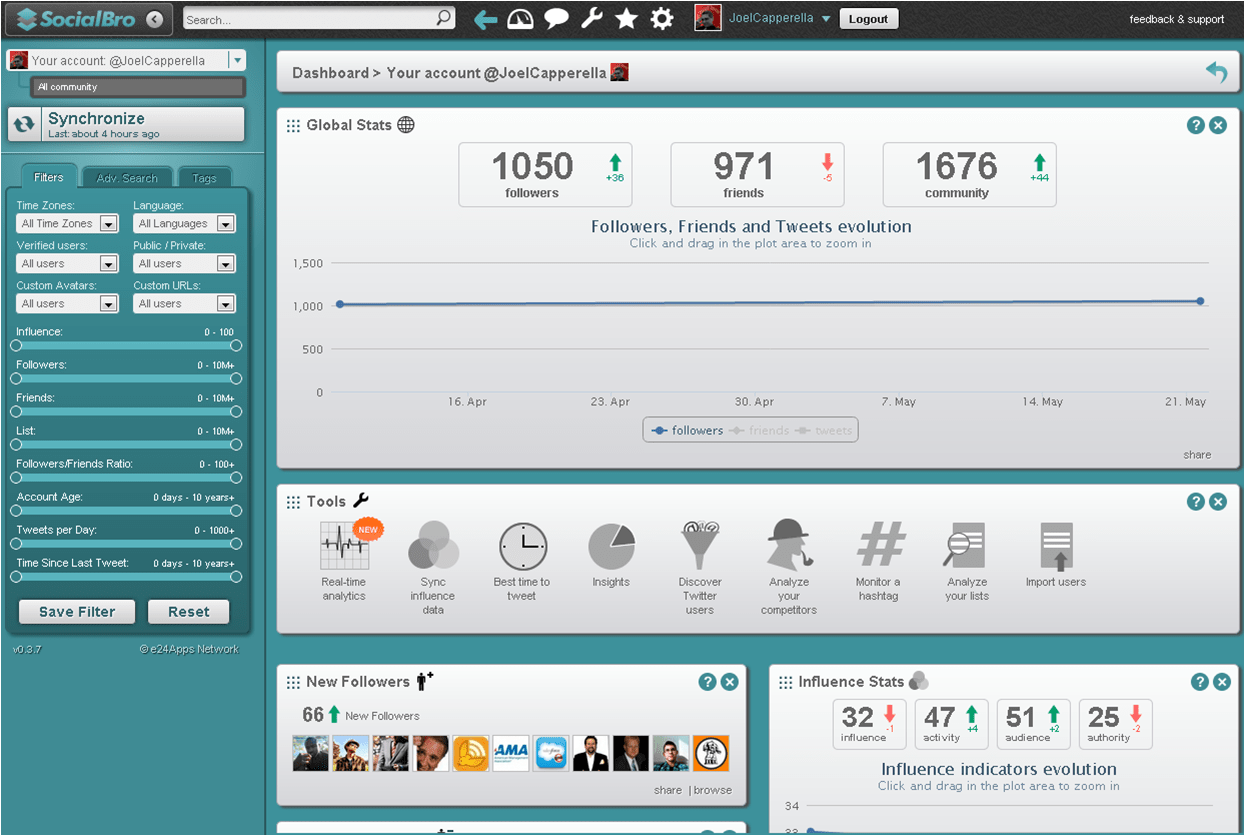Image resolution: width=1245 pixels, height=836 pixels.
Task: Click share link in Global Stats panel
Action: pyautogui.click(x=1197, y=454)
